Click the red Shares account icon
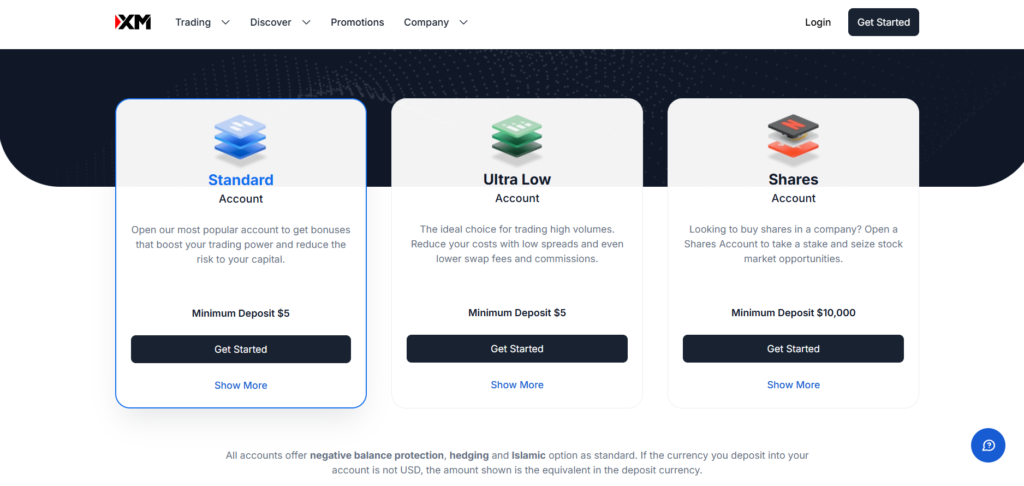This screenshot has height=486, width=1024. tap(793, 139)
